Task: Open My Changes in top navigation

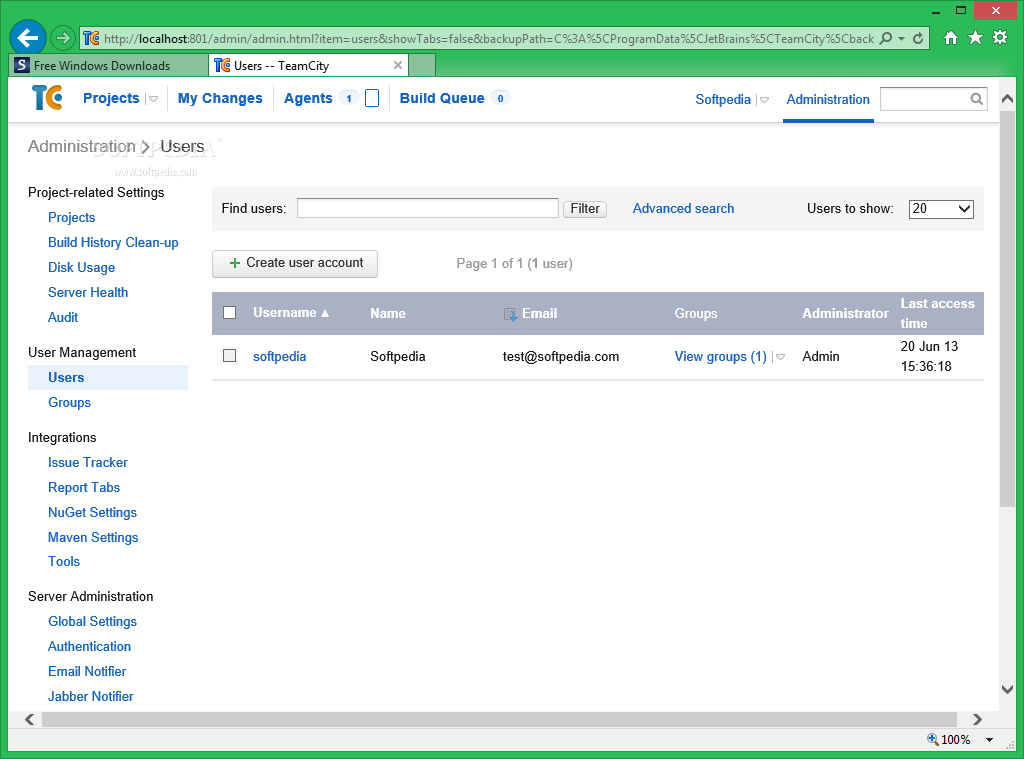Action: pyautogui.click(x=220, y=98)
